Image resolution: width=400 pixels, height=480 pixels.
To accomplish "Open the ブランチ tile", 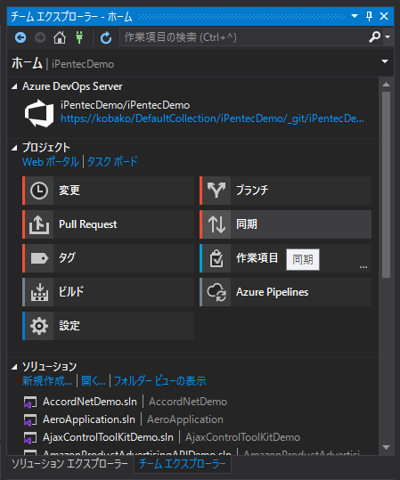I will [285, 191].
